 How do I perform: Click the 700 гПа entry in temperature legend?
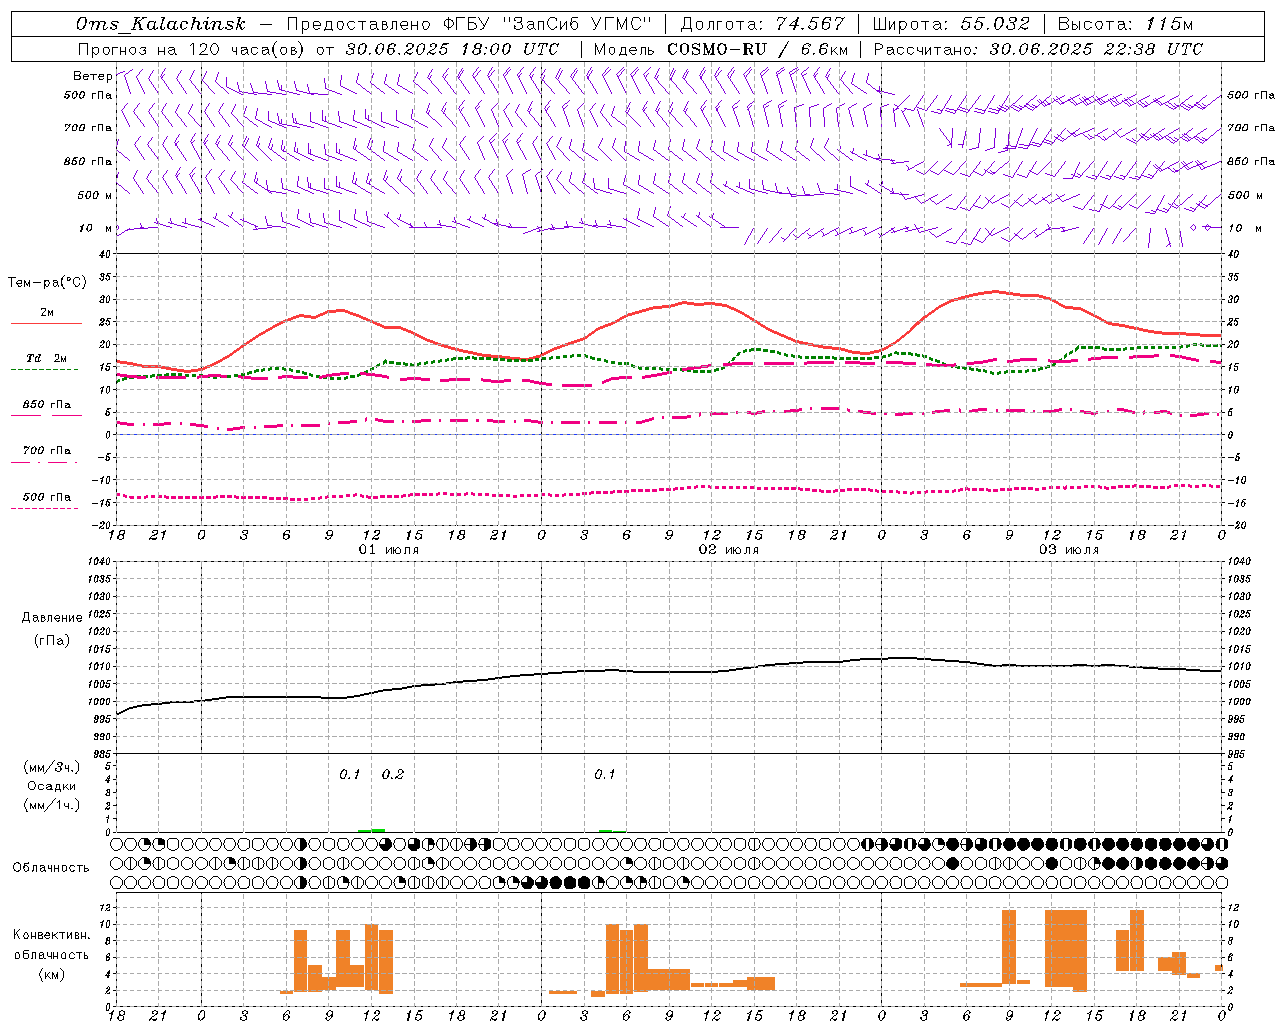(x=47, y=451)
